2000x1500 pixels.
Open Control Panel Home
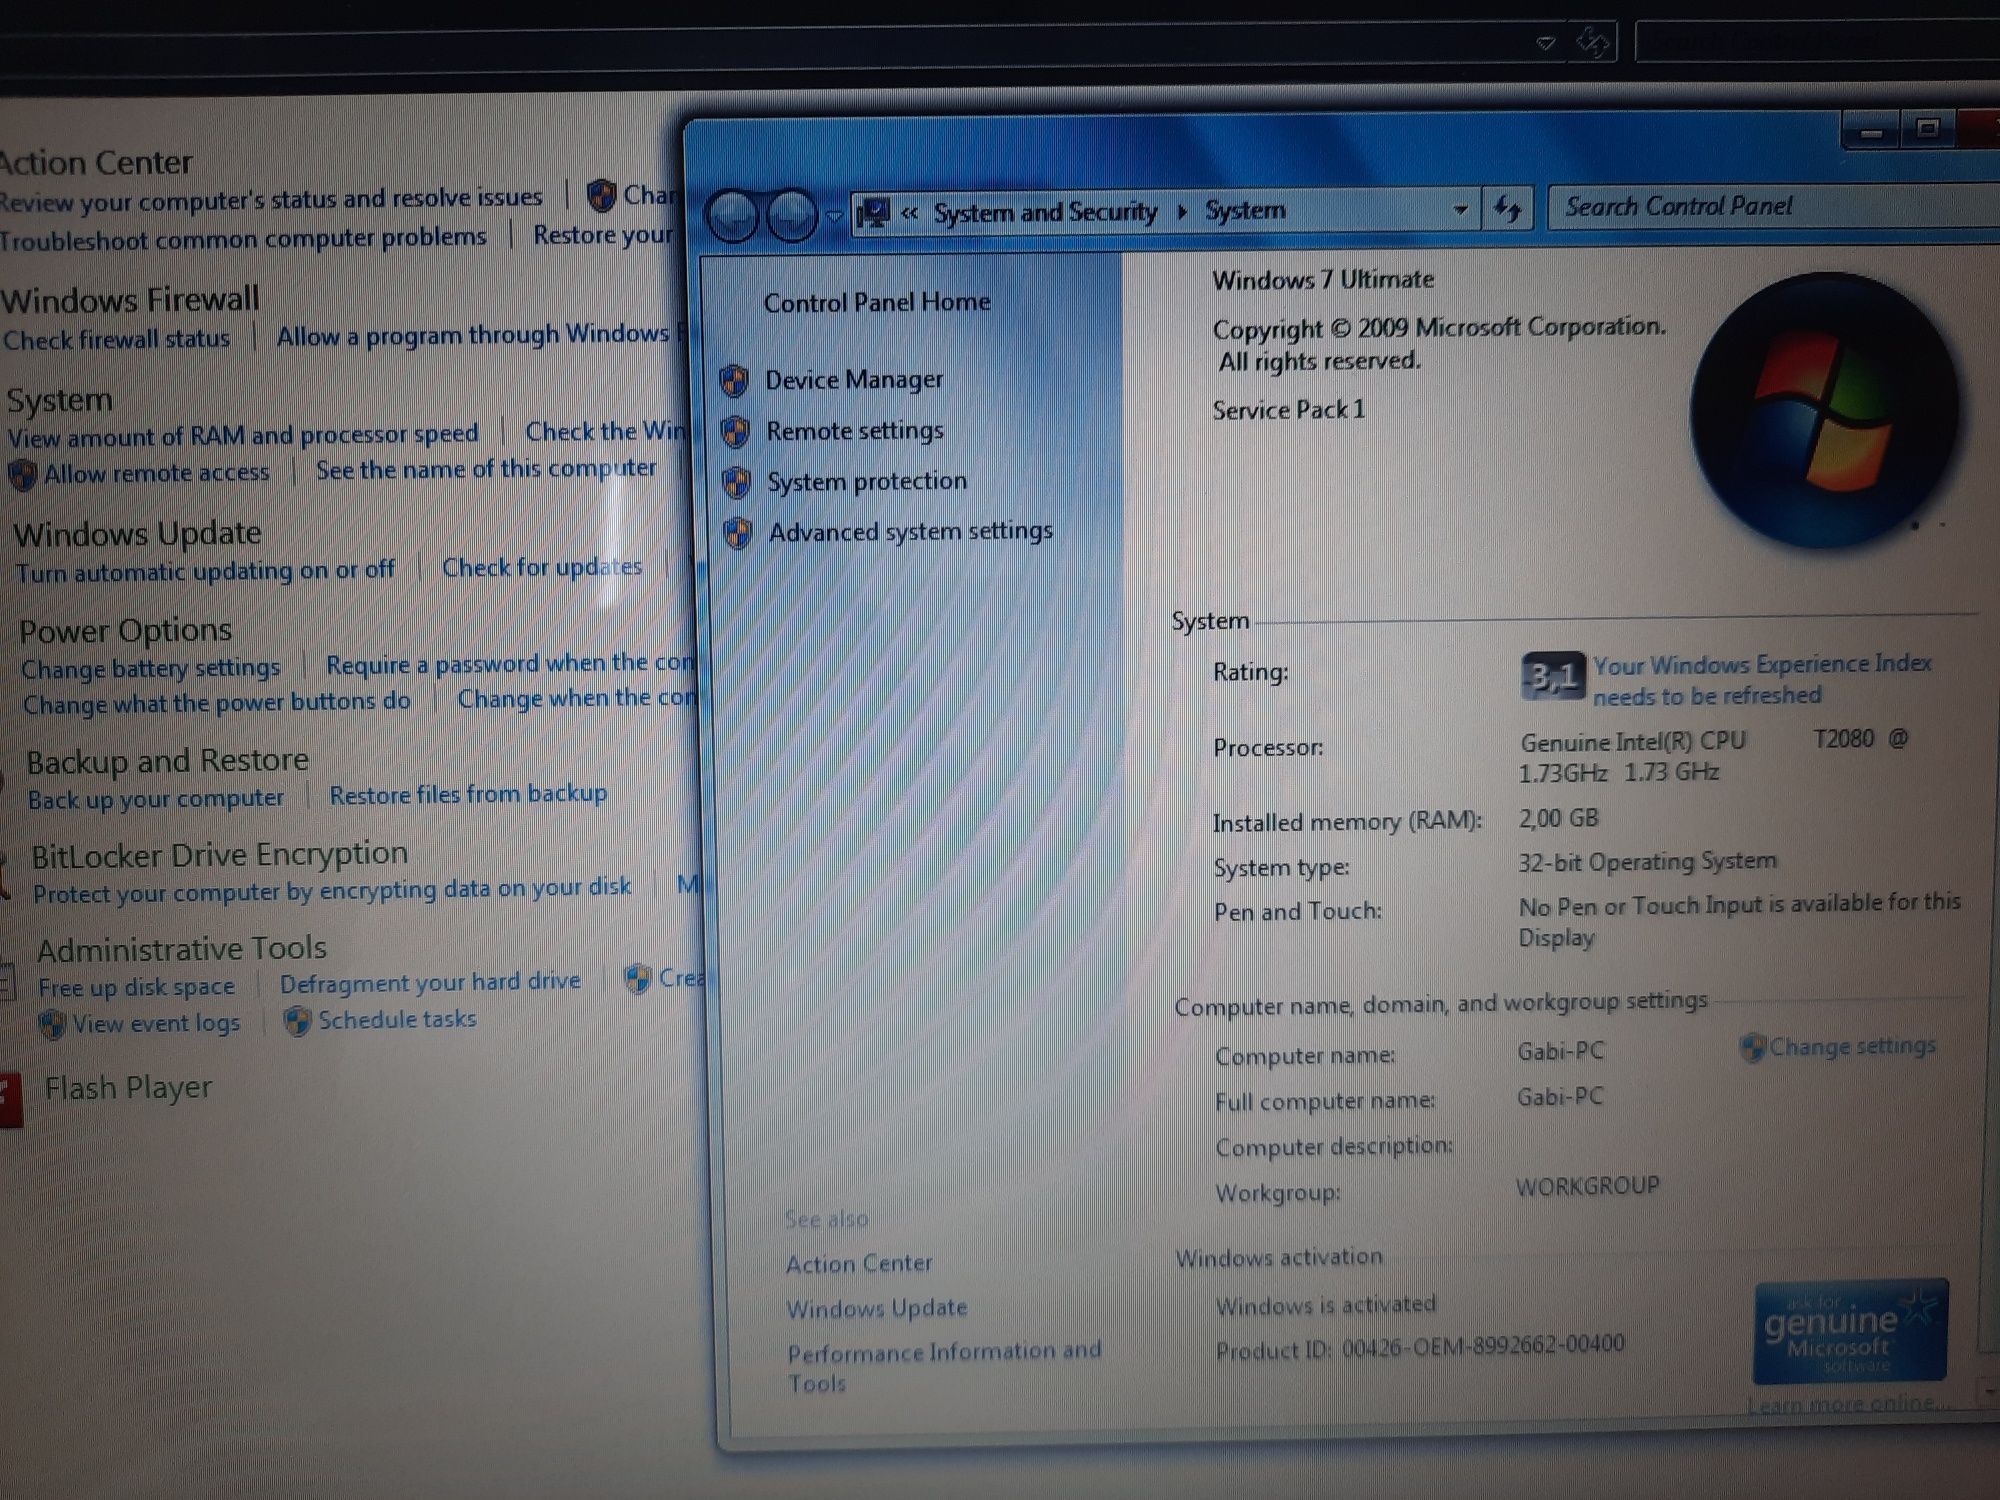coord(877,302)
